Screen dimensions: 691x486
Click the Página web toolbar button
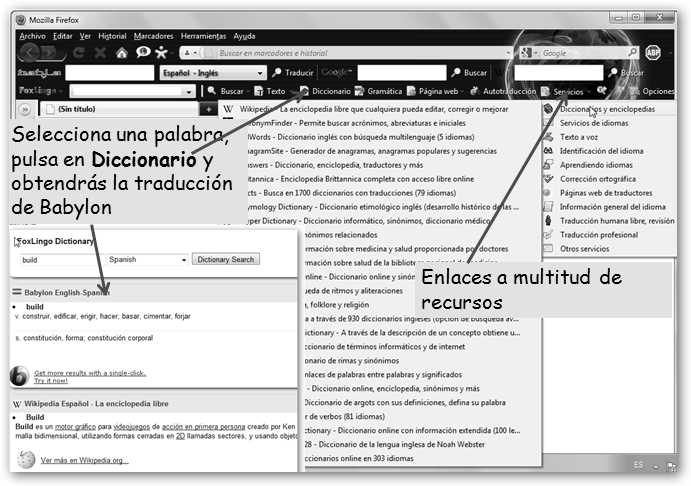(x=437, y=91)
